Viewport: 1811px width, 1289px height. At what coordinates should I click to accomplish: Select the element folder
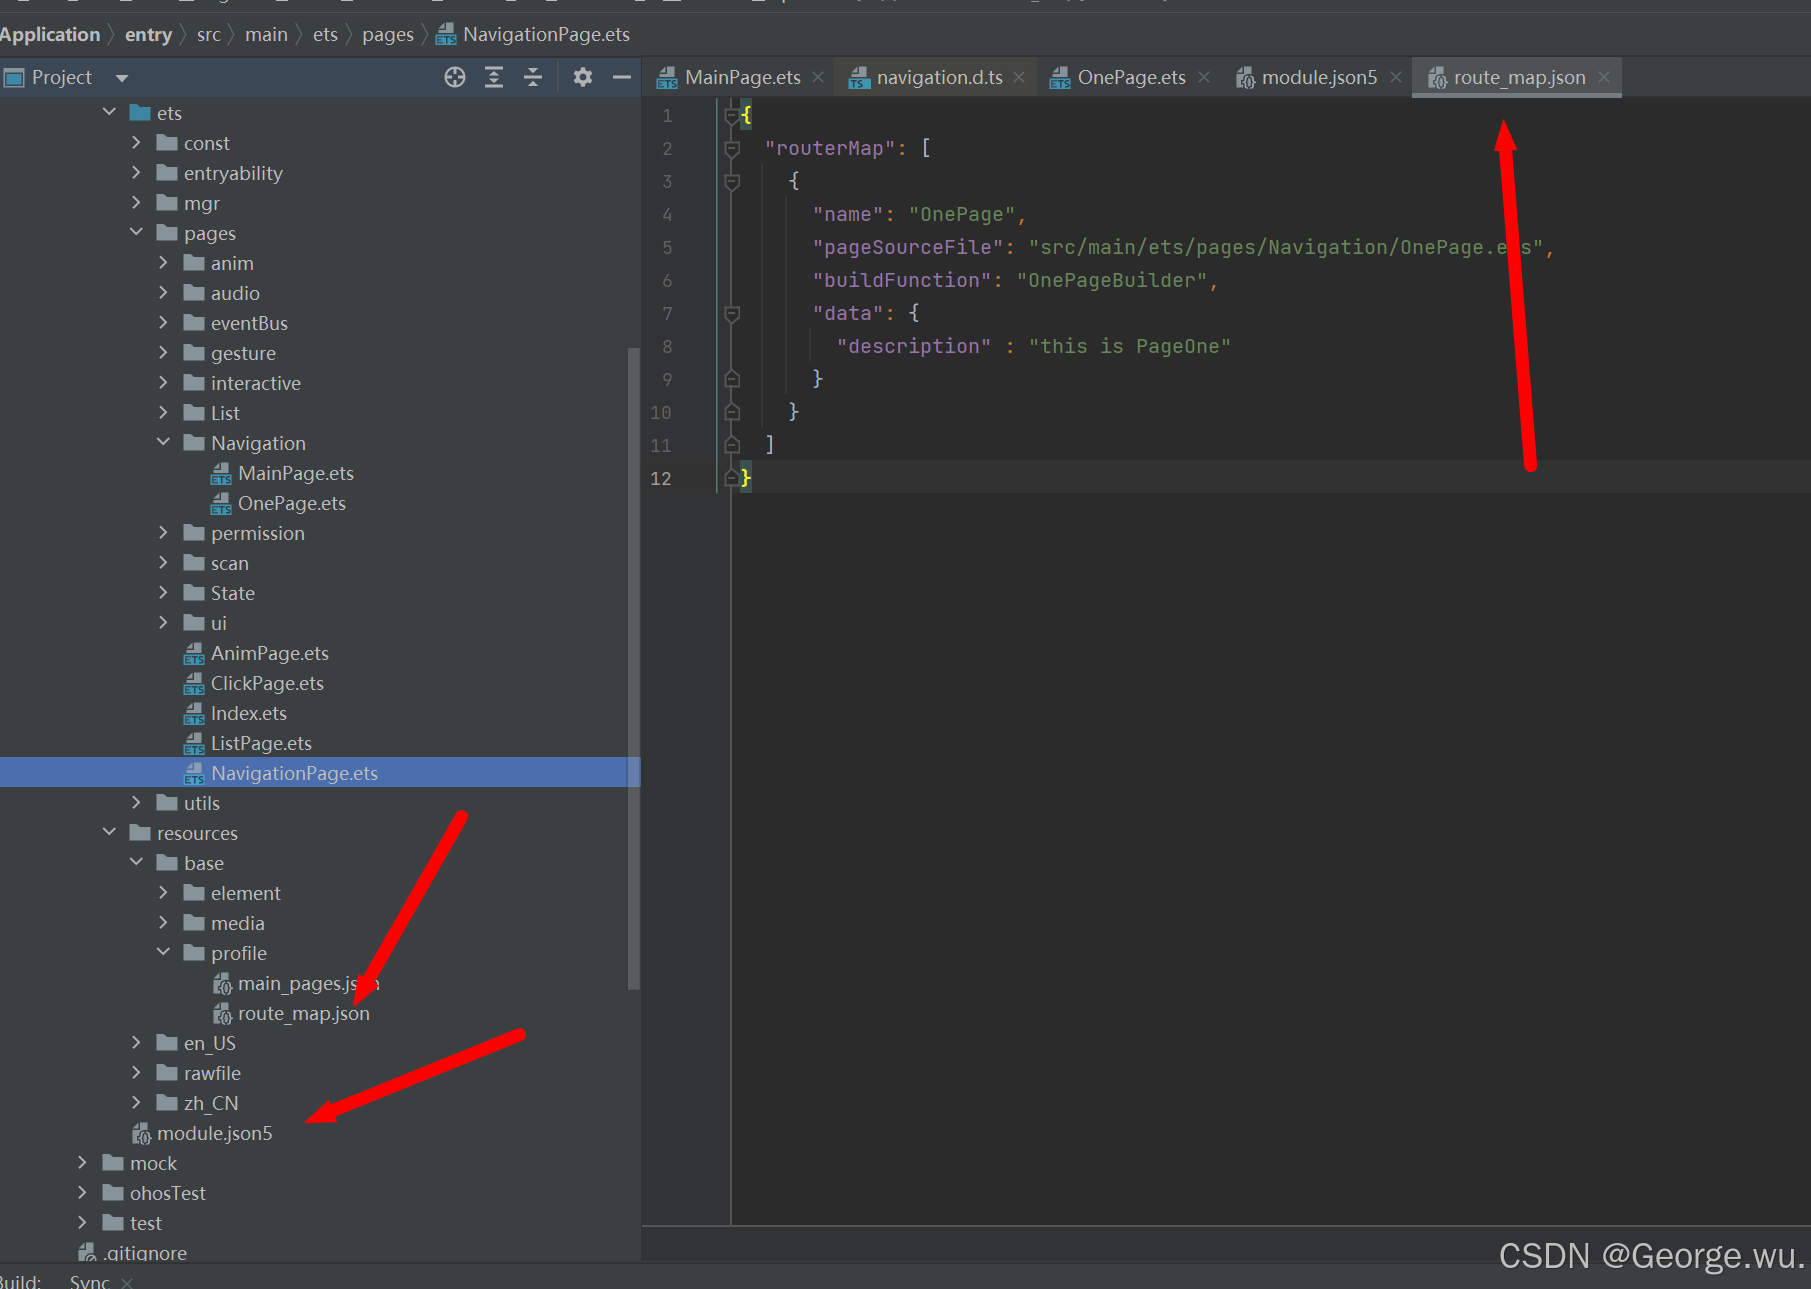[246, 893]
